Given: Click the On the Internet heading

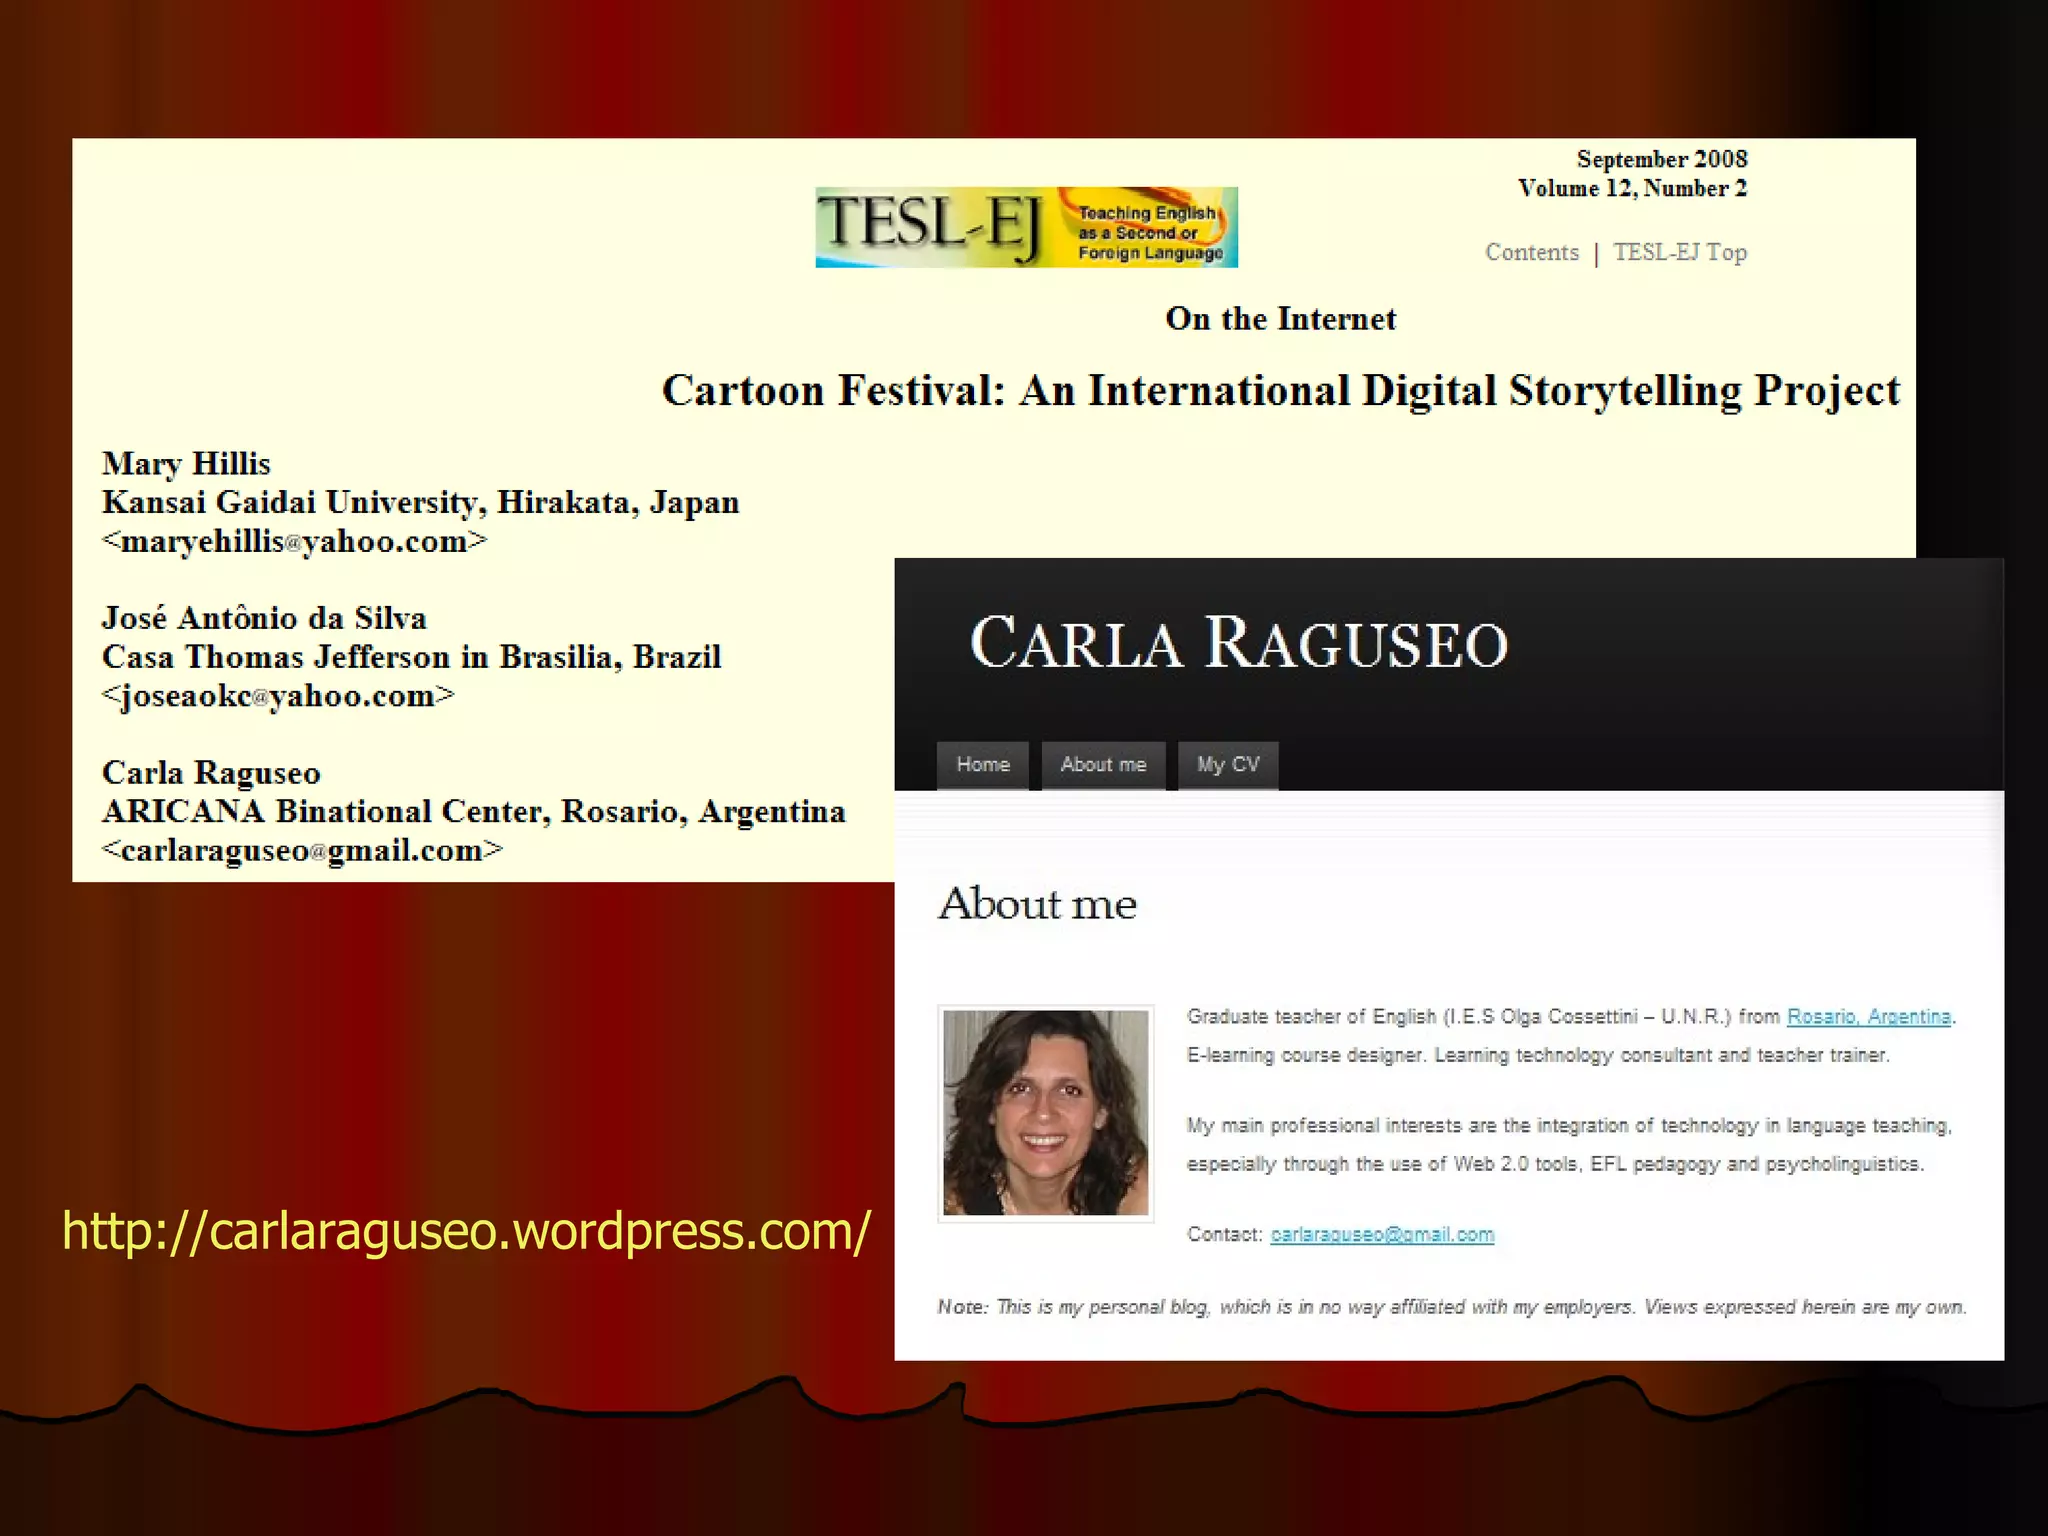Looking at the screenshot, I should (x=1280, y=319).
